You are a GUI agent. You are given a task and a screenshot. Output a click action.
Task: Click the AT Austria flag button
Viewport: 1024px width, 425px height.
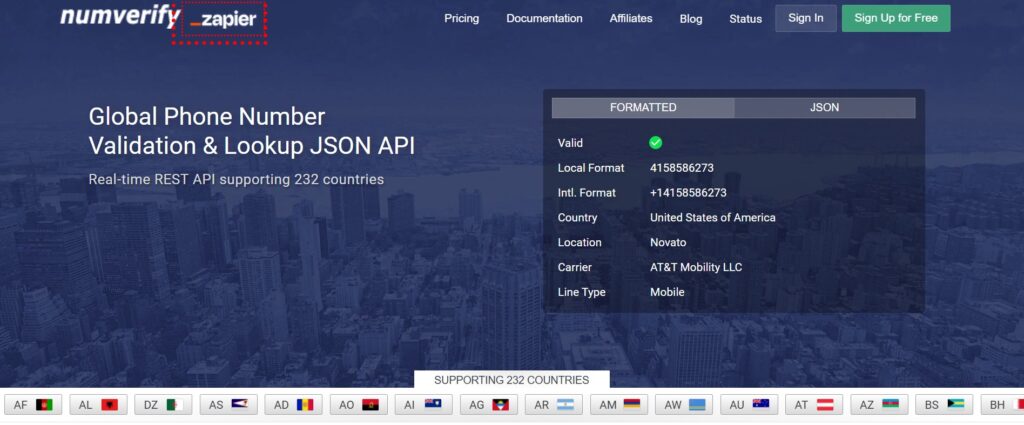tap(814, 405)
